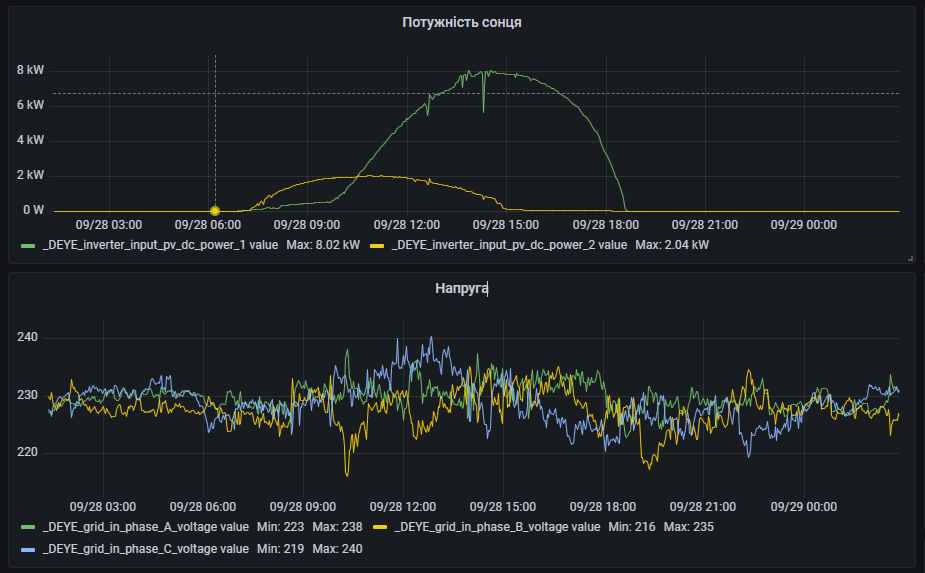Click the "Max: 235" phase B legend value
Image resolution: width=925 pixels, height=573 pixels.
pos(688,526)
